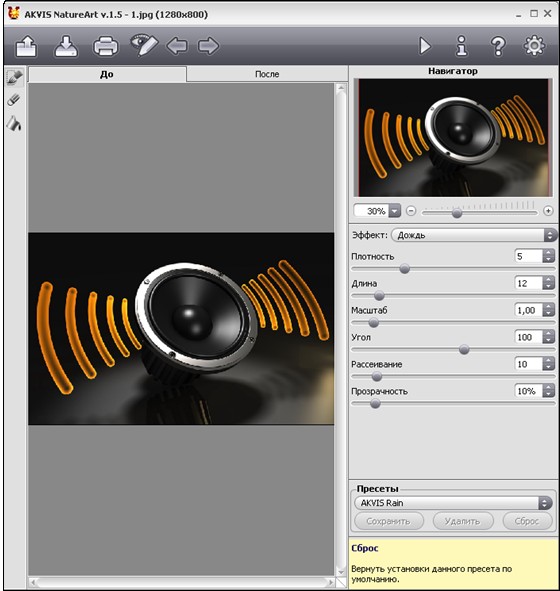Show program info icon
This screenshot has width=560, height=591.
pyautogui.click(x=462, y=46)
